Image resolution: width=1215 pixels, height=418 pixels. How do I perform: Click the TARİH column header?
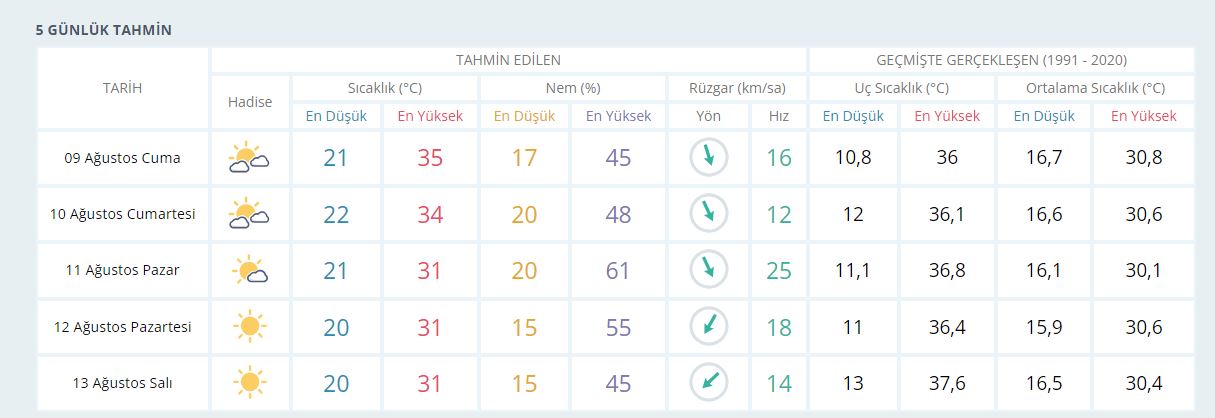122,88
